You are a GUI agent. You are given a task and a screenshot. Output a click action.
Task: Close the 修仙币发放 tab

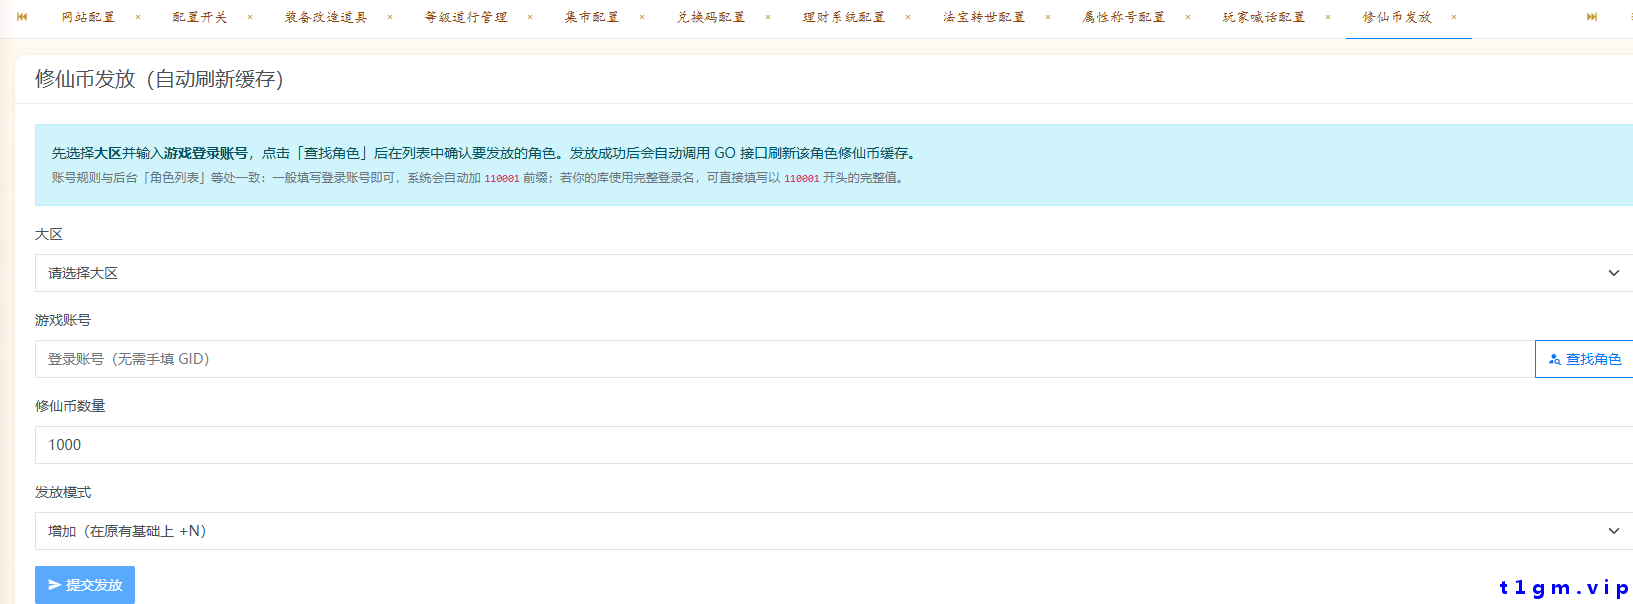[1454, 17]
